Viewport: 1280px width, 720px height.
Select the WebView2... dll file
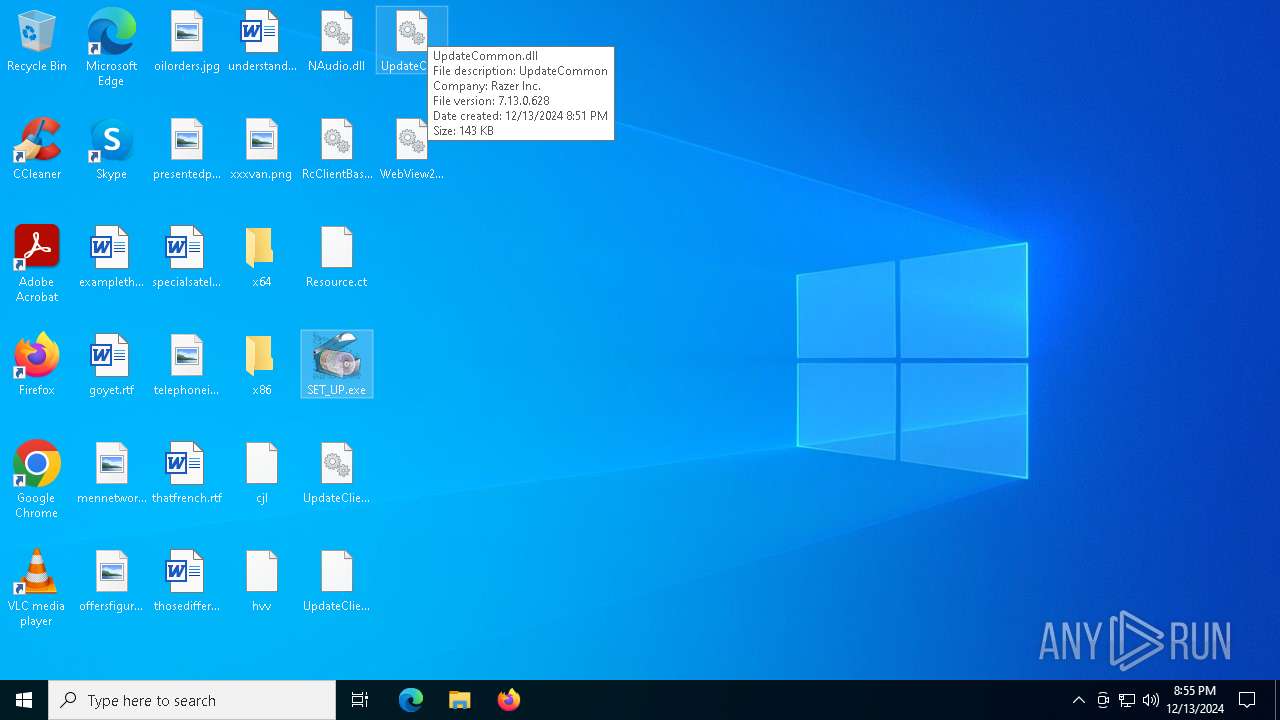[x=411, y=149]
